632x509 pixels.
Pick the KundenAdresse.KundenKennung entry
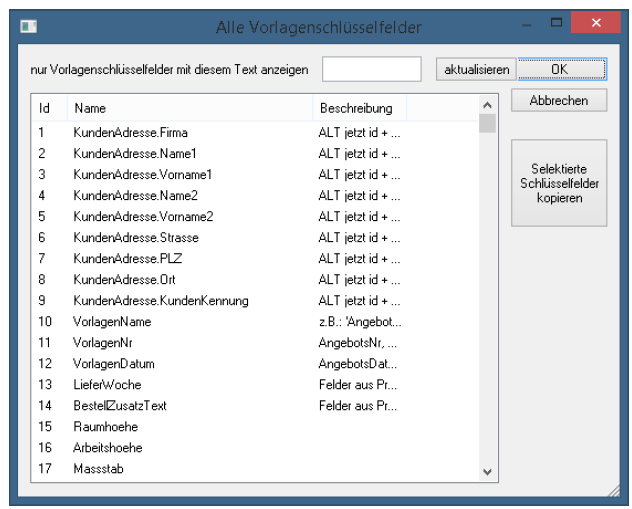(x=160, y=301)
